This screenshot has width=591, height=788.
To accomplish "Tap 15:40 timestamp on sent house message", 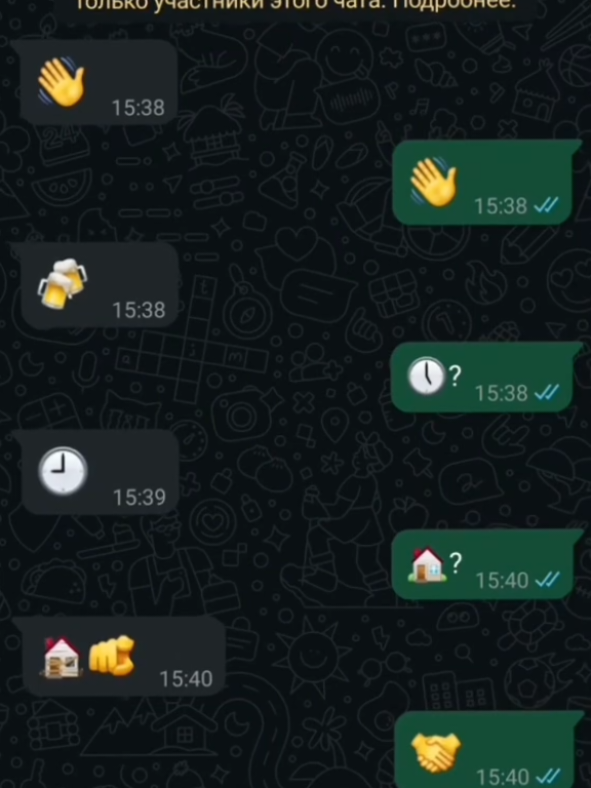I will (x=502, y=580).
